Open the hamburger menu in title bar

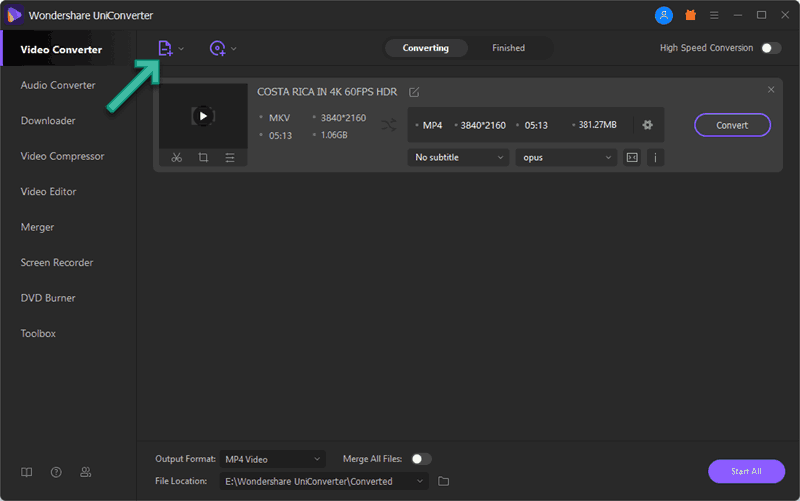[x=714, y=15]
